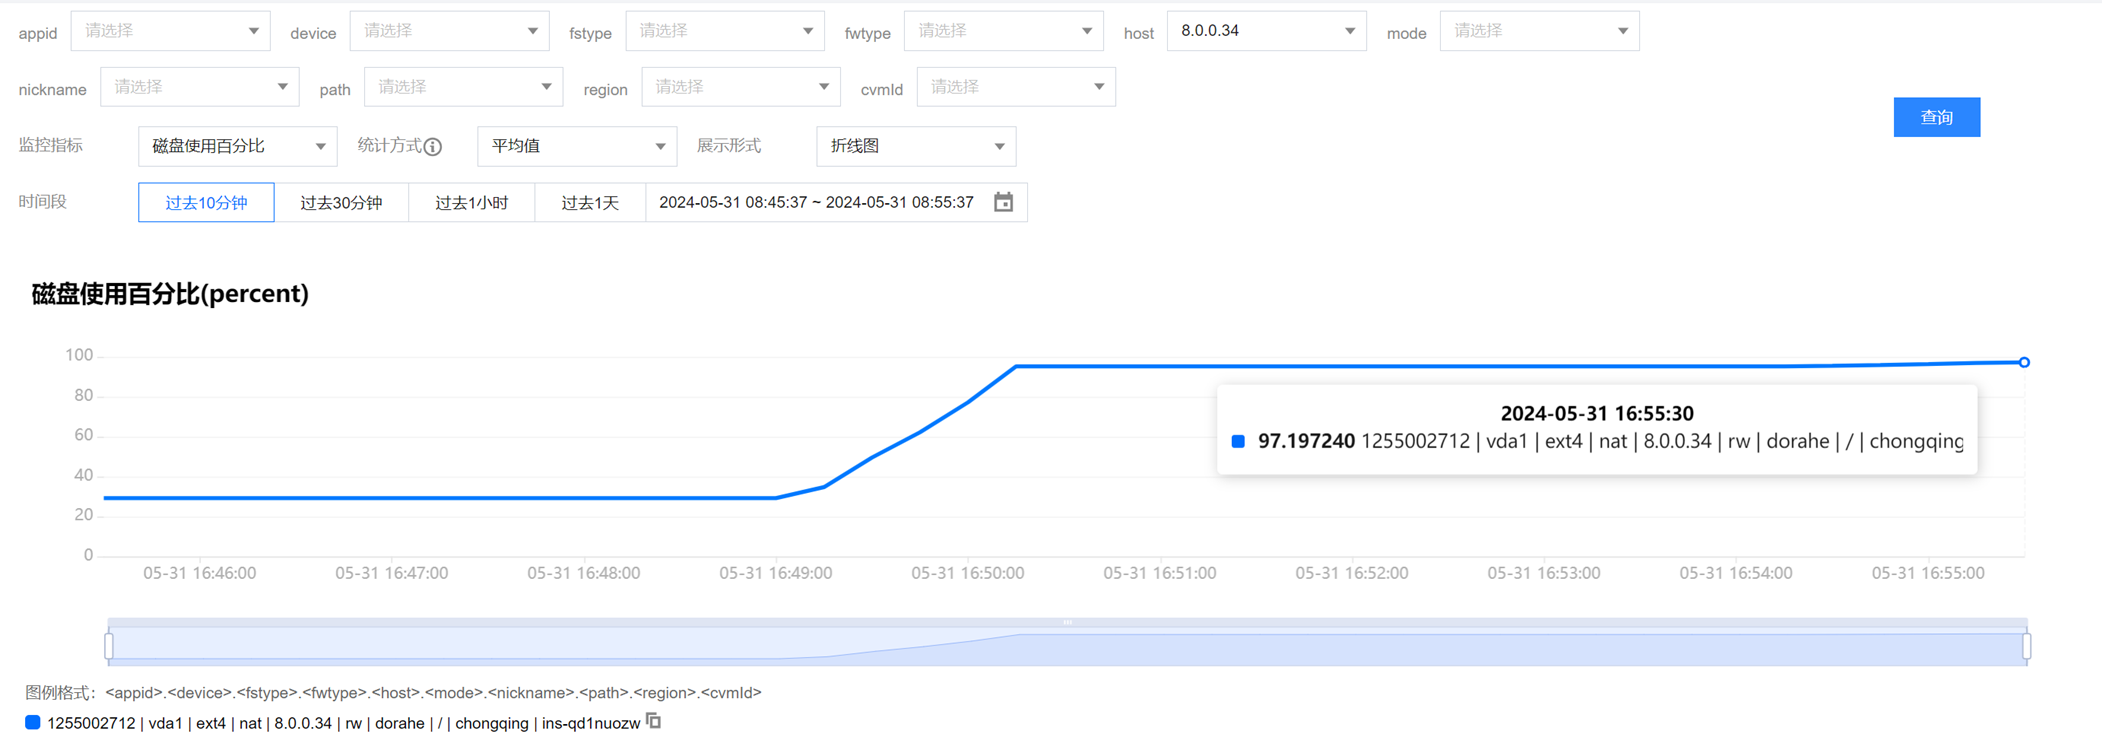Open the 展示形式 dropdown 折线图

[x=915, y=146]
